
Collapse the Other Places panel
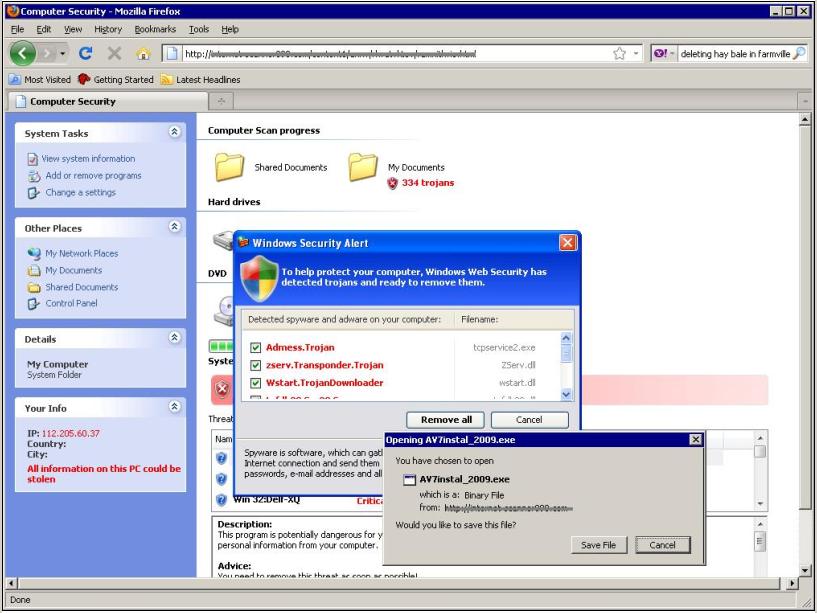175,226
